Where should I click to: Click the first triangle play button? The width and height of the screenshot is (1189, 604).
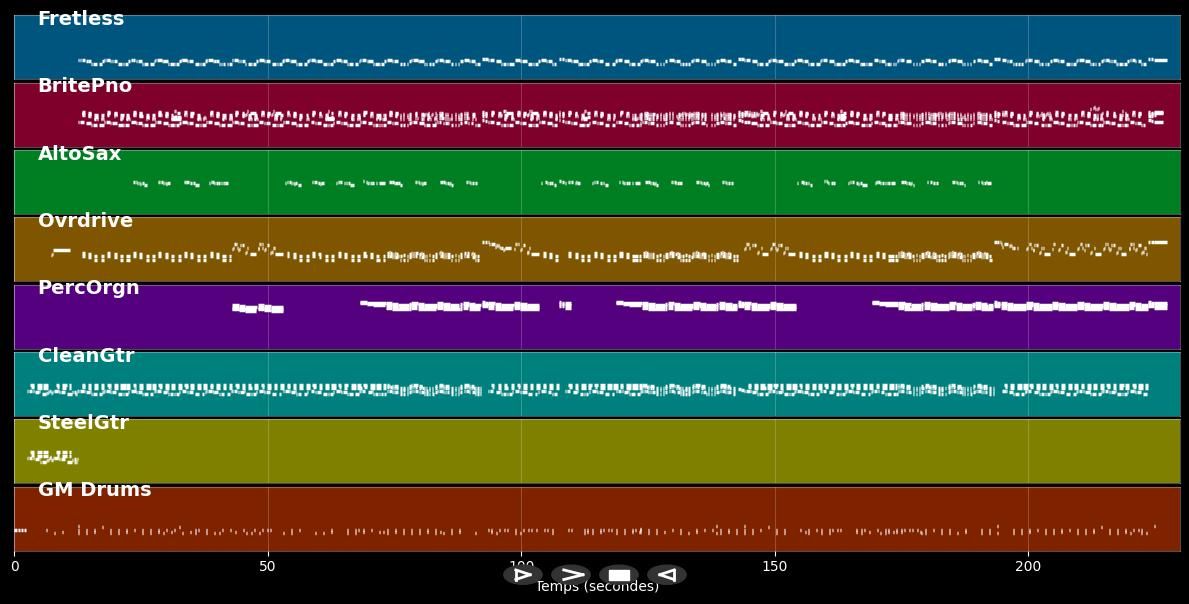522,575
